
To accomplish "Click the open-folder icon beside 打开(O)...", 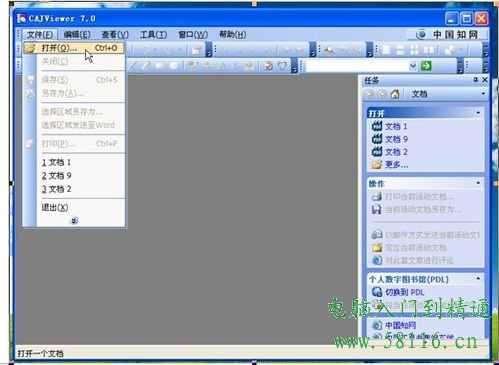I will click(x=30, y=48).
